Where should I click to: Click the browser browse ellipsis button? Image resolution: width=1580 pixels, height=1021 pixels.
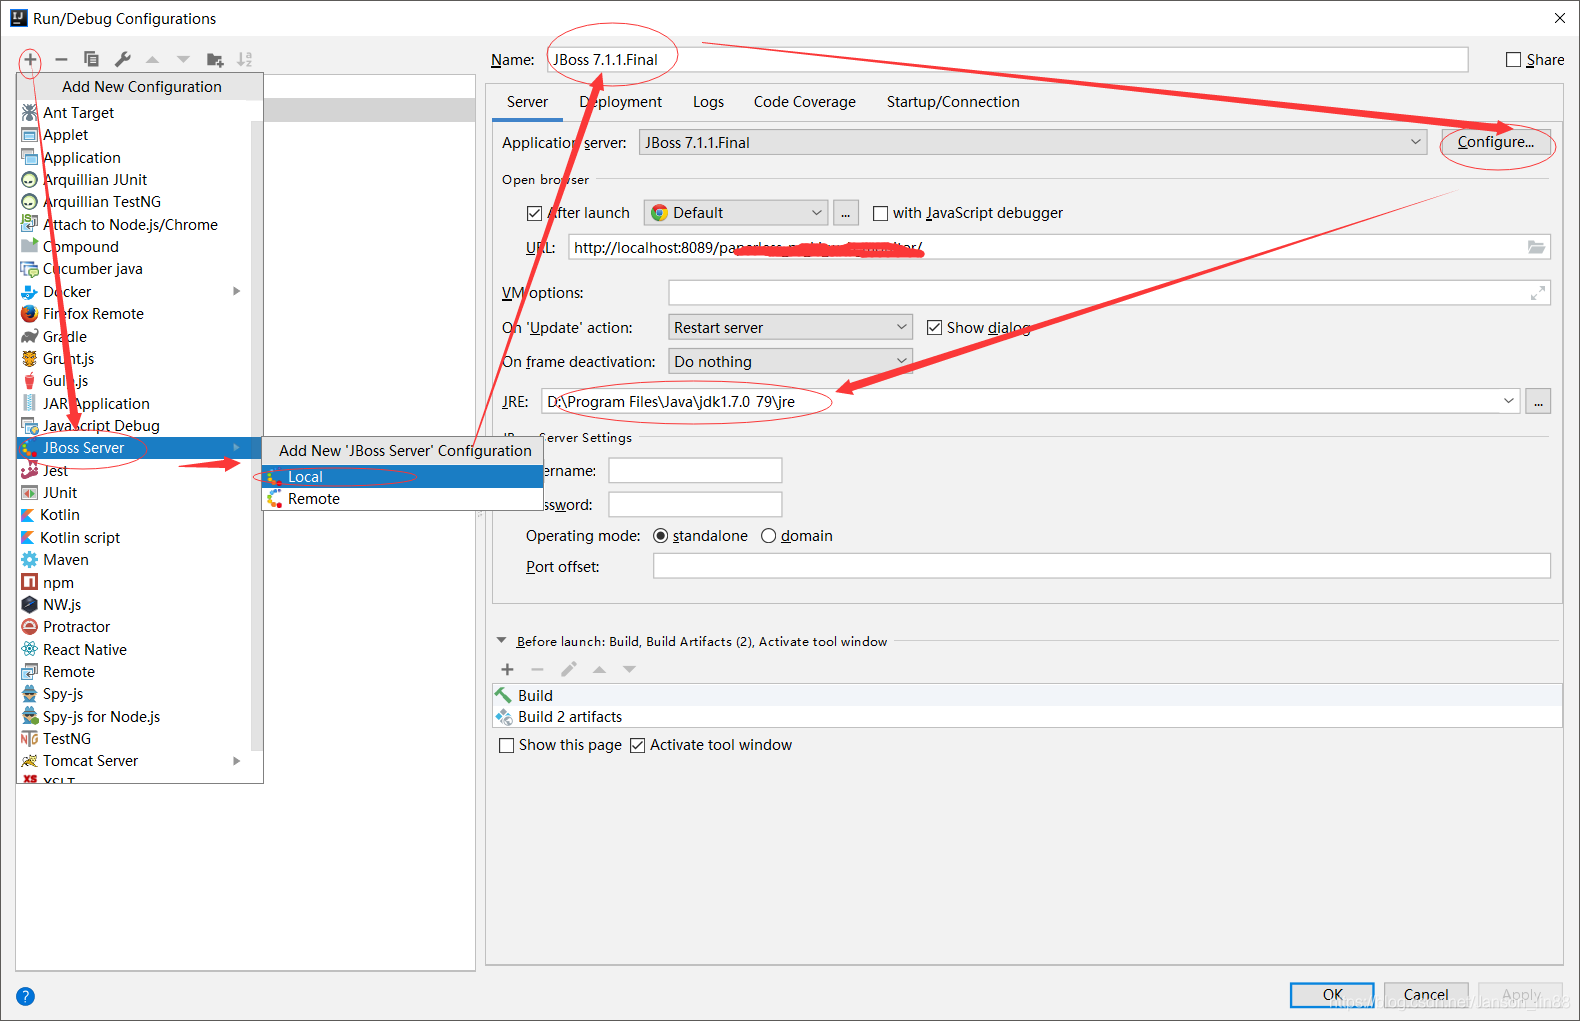pos(846,213)
